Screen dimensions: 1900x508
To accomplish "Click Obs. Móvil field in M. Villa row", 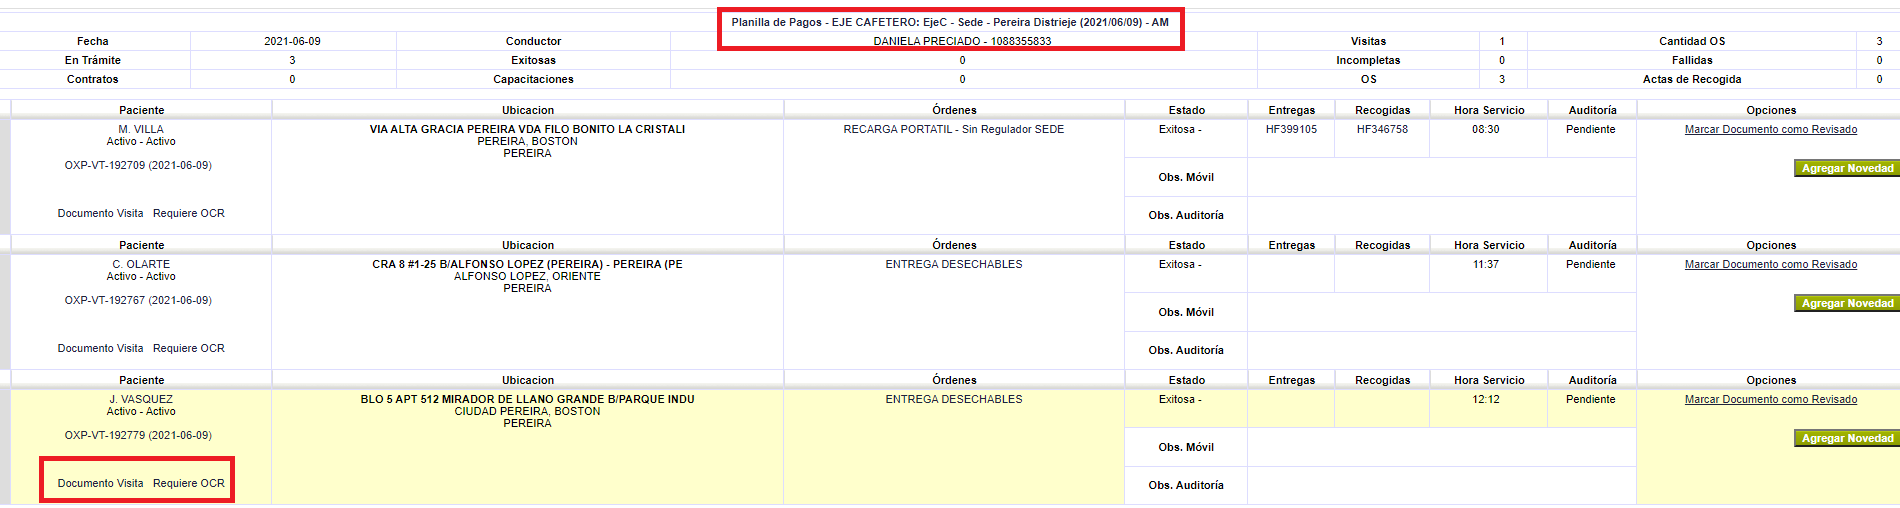I will coord(1441,178).
